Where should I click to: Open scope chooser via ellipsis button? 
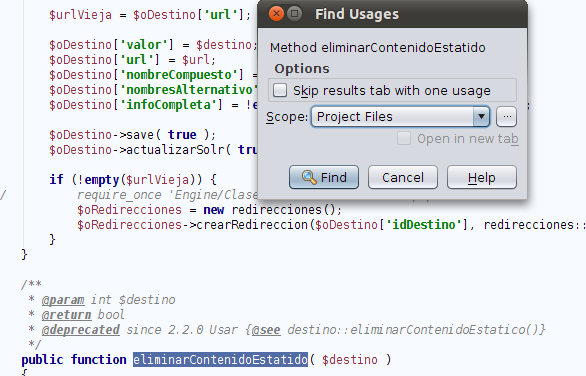point(506,117)
